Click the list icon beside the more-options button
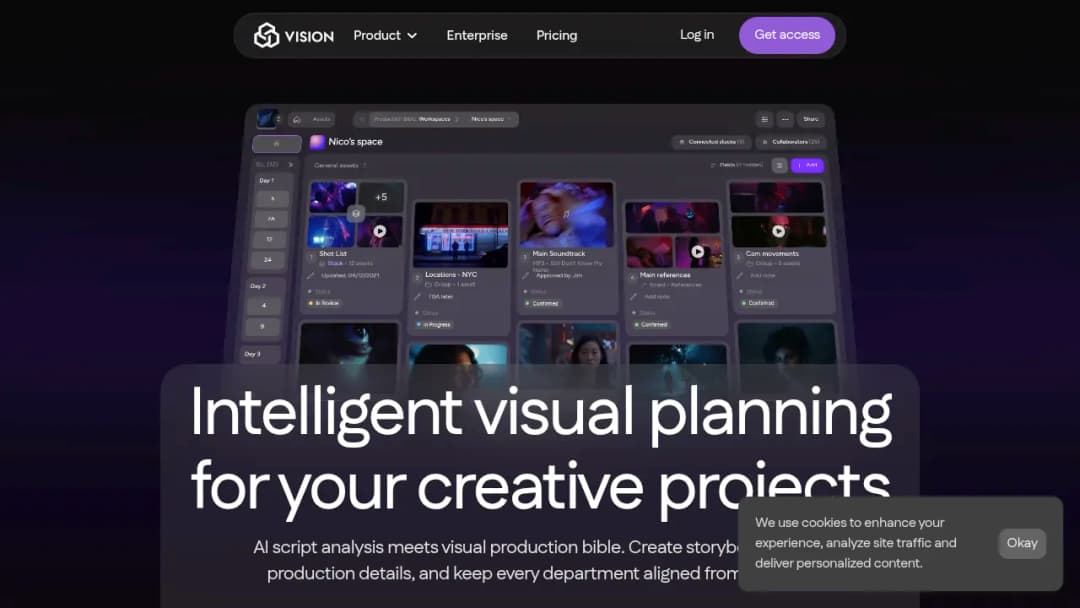The image size is (1080, 608). click(765, 119)
